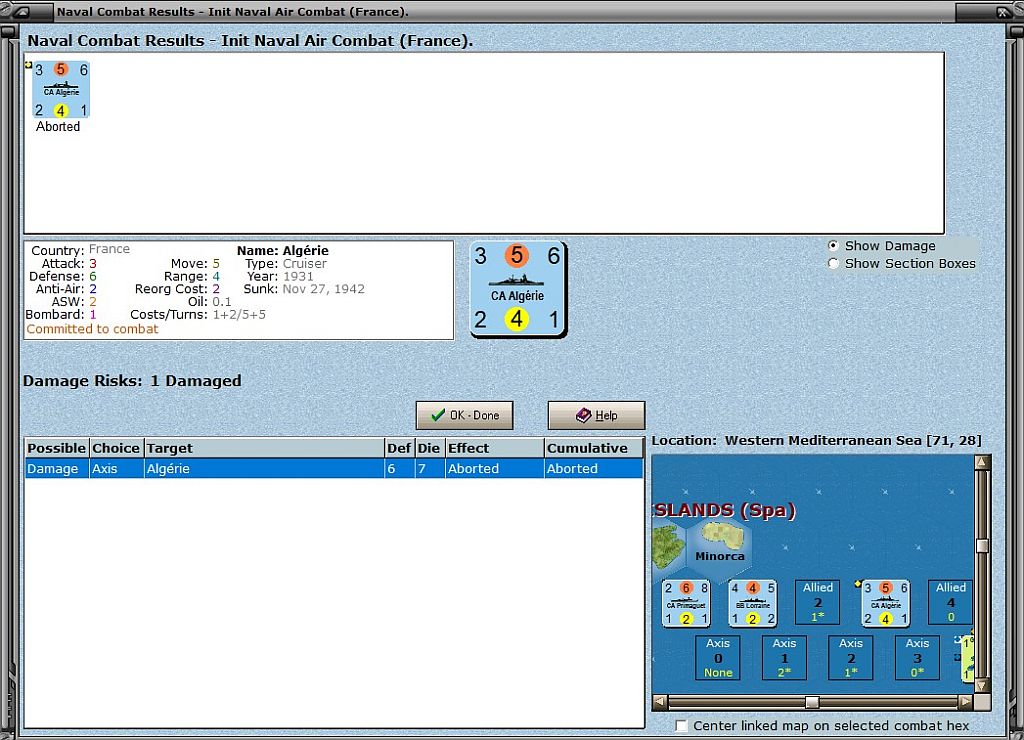Click the Def column header

(399, 448)
